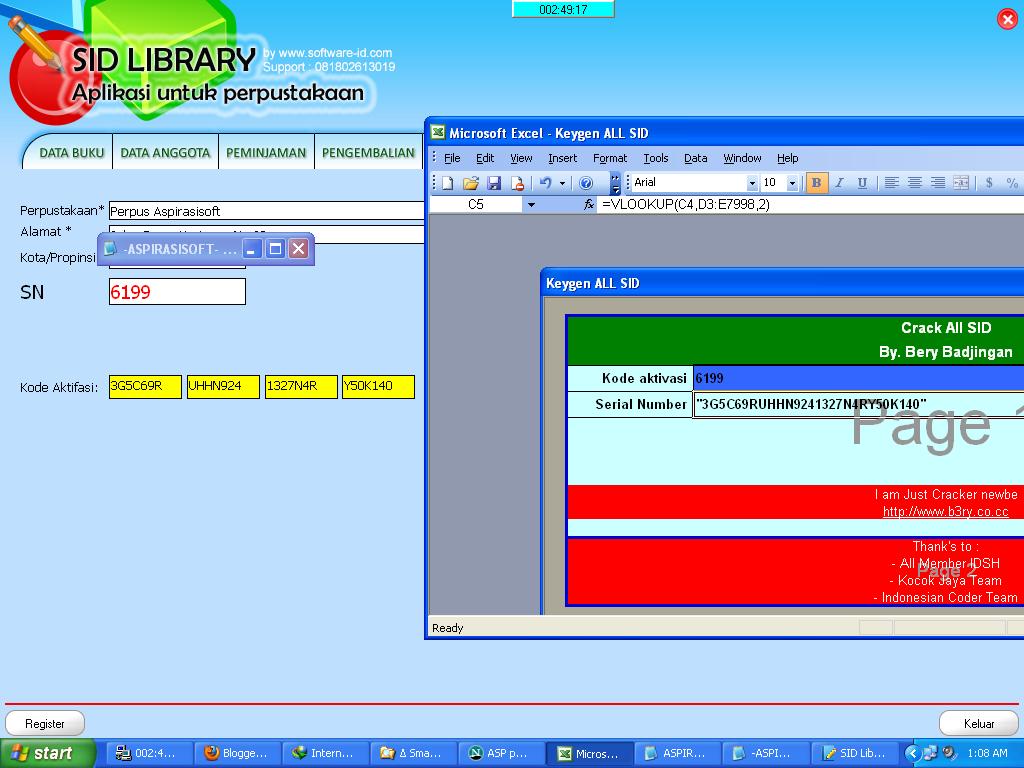
Task: Expand hidden system tray icons arrow
Action: [x=912, y=753]
